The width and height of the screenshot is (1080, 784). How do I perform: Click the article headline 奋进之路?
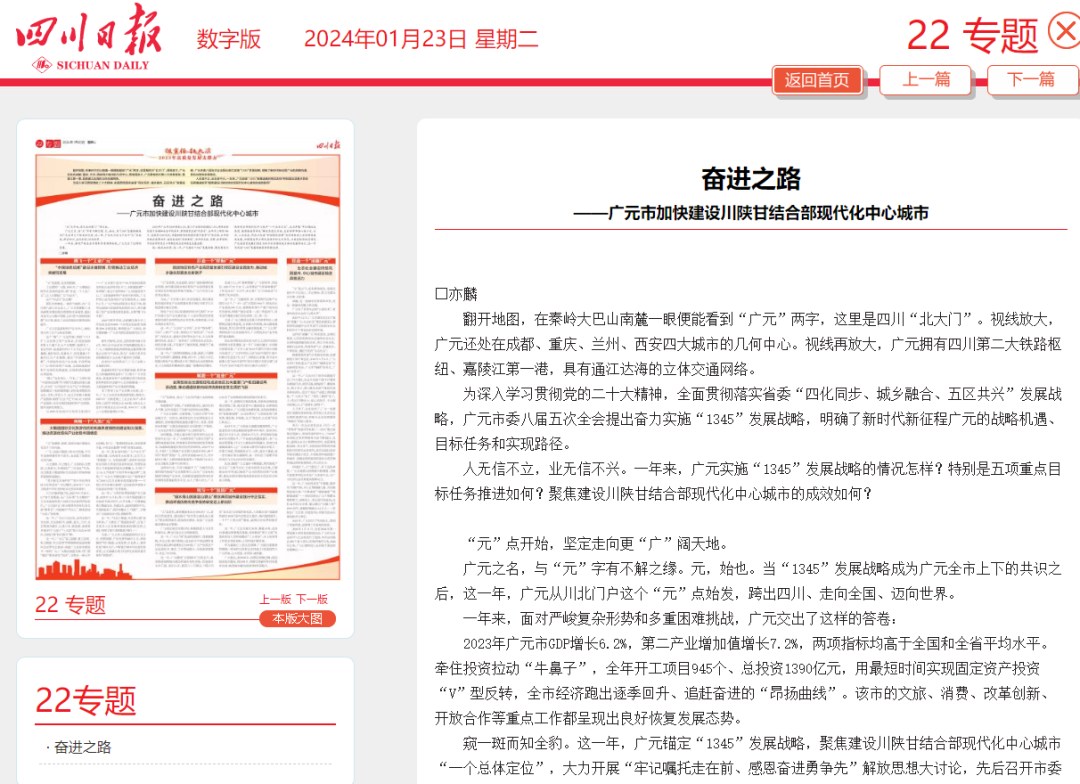(751, 179)
